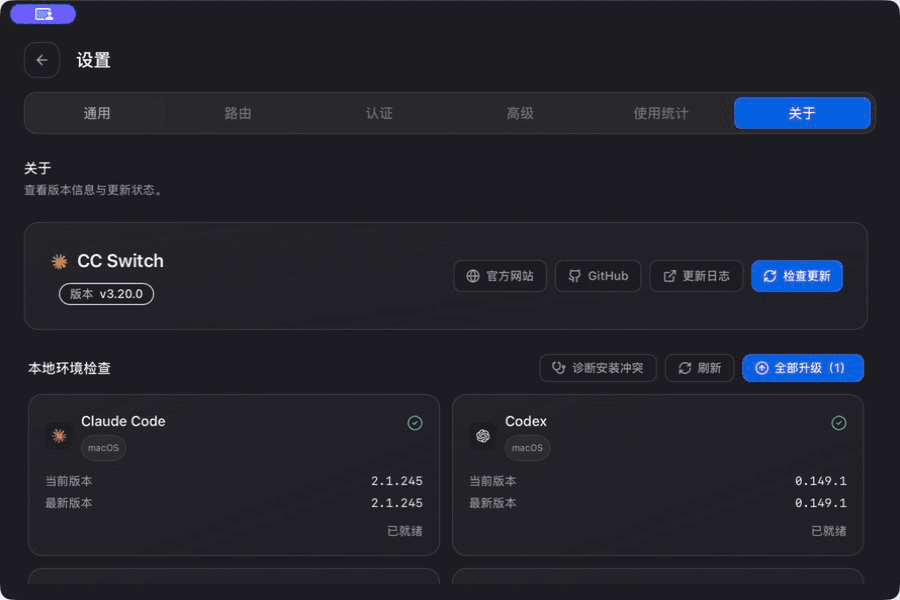The height and width of the screenshot is (600, 900).
Task: Click the Claude Code card title
Action: 123,421
